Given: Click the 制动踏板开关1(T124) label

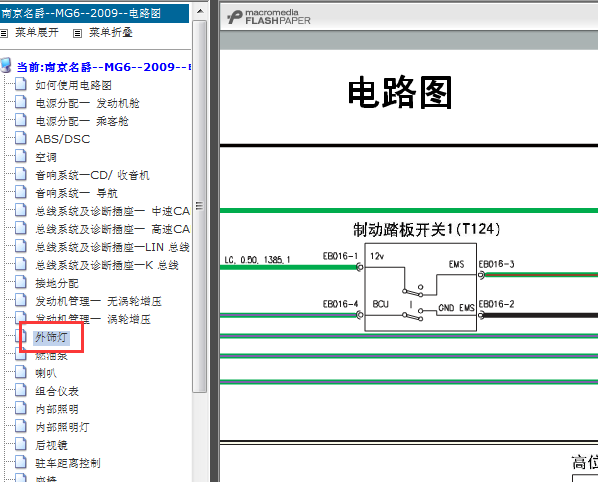Looking at the screenshot, I should tap(426, 230).
